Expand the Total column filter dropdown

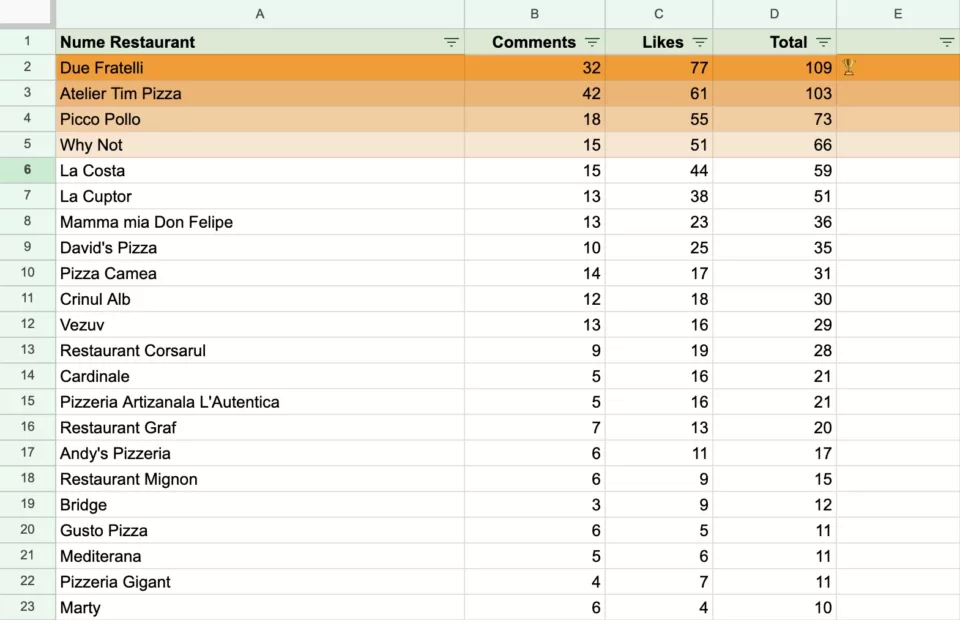click(823, 42)
